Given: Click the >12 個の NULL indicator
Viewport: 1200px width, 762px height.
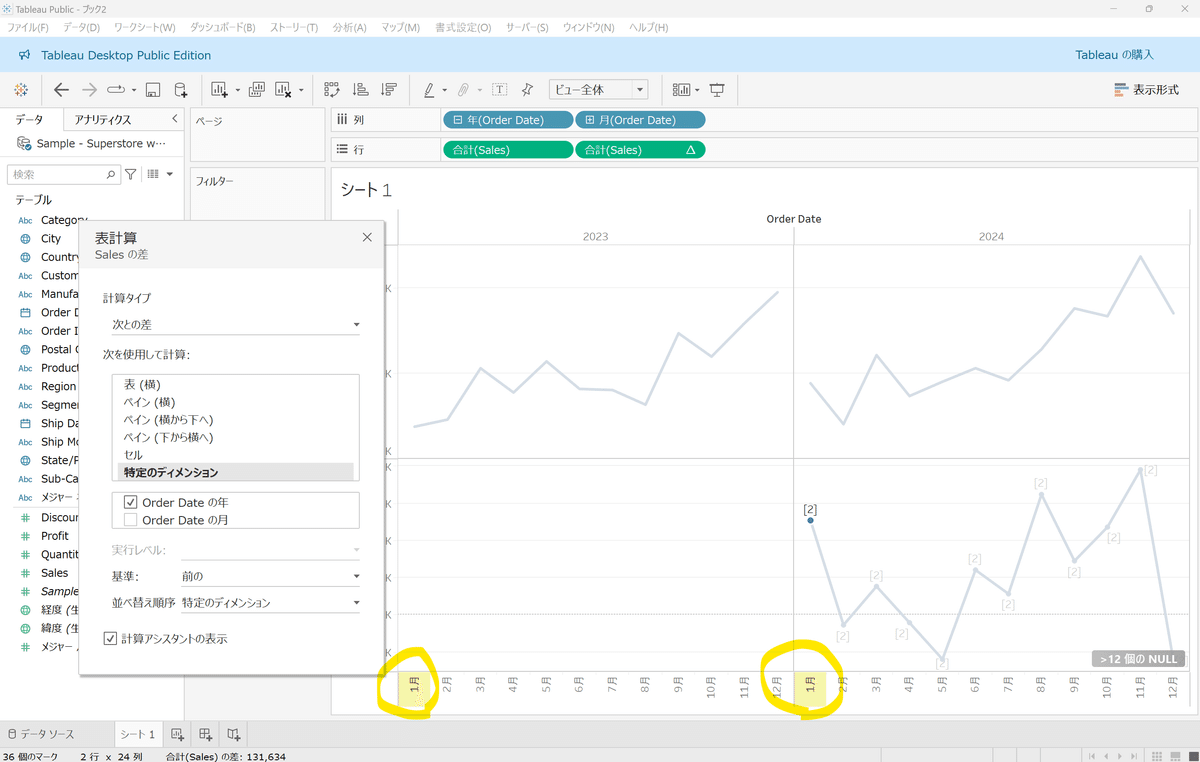Looking at the screenshot, I should (1139, 659).
